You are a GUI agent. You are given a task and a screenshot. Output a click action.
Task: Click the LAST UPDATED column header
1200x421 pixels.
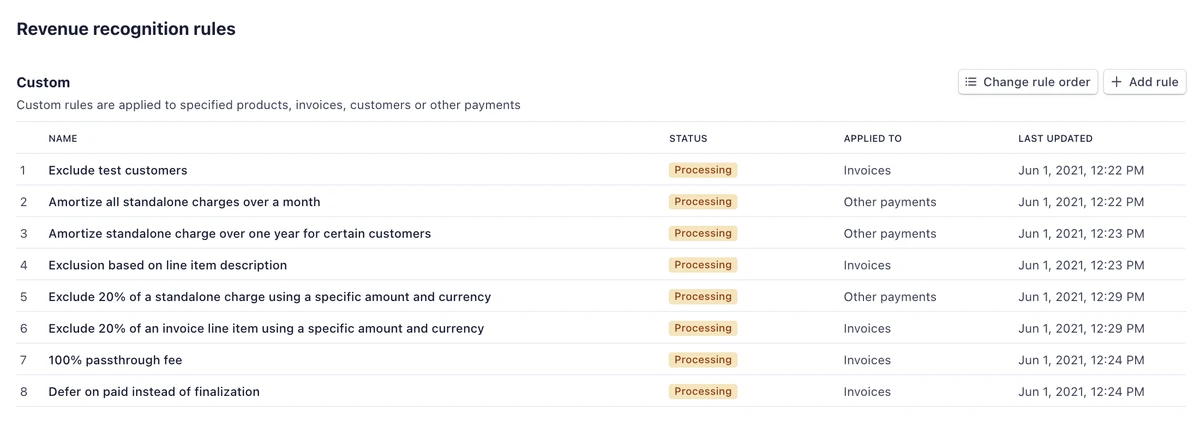[x=1055, y=139]
